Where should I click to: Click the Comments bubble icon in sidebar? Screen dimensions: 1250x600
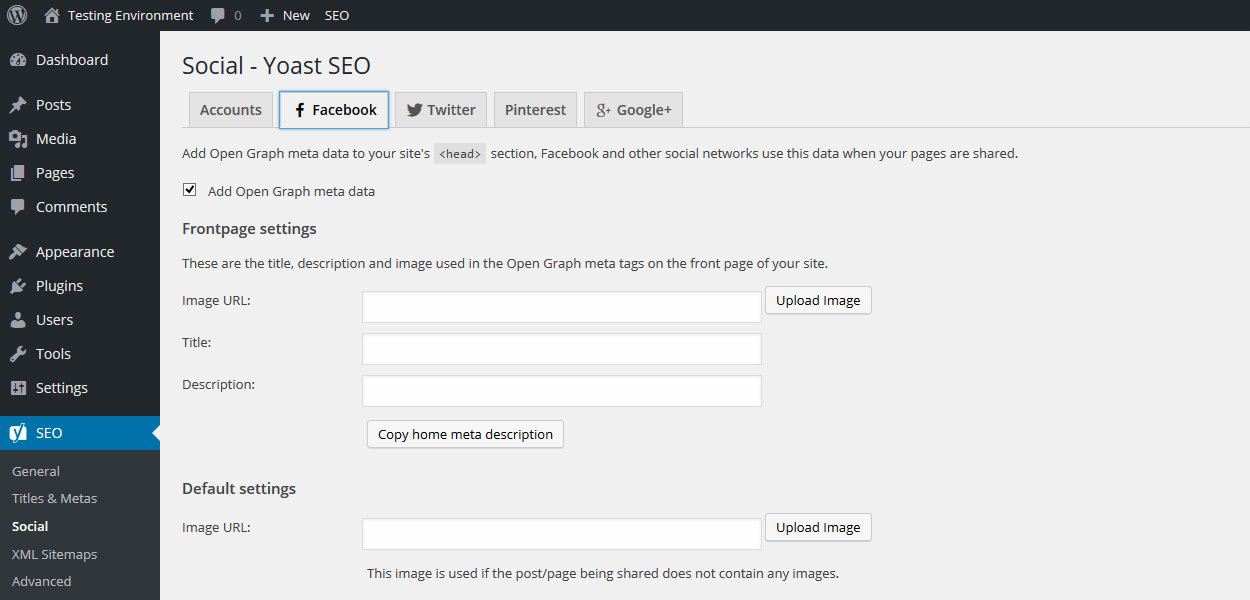(18, 207)
